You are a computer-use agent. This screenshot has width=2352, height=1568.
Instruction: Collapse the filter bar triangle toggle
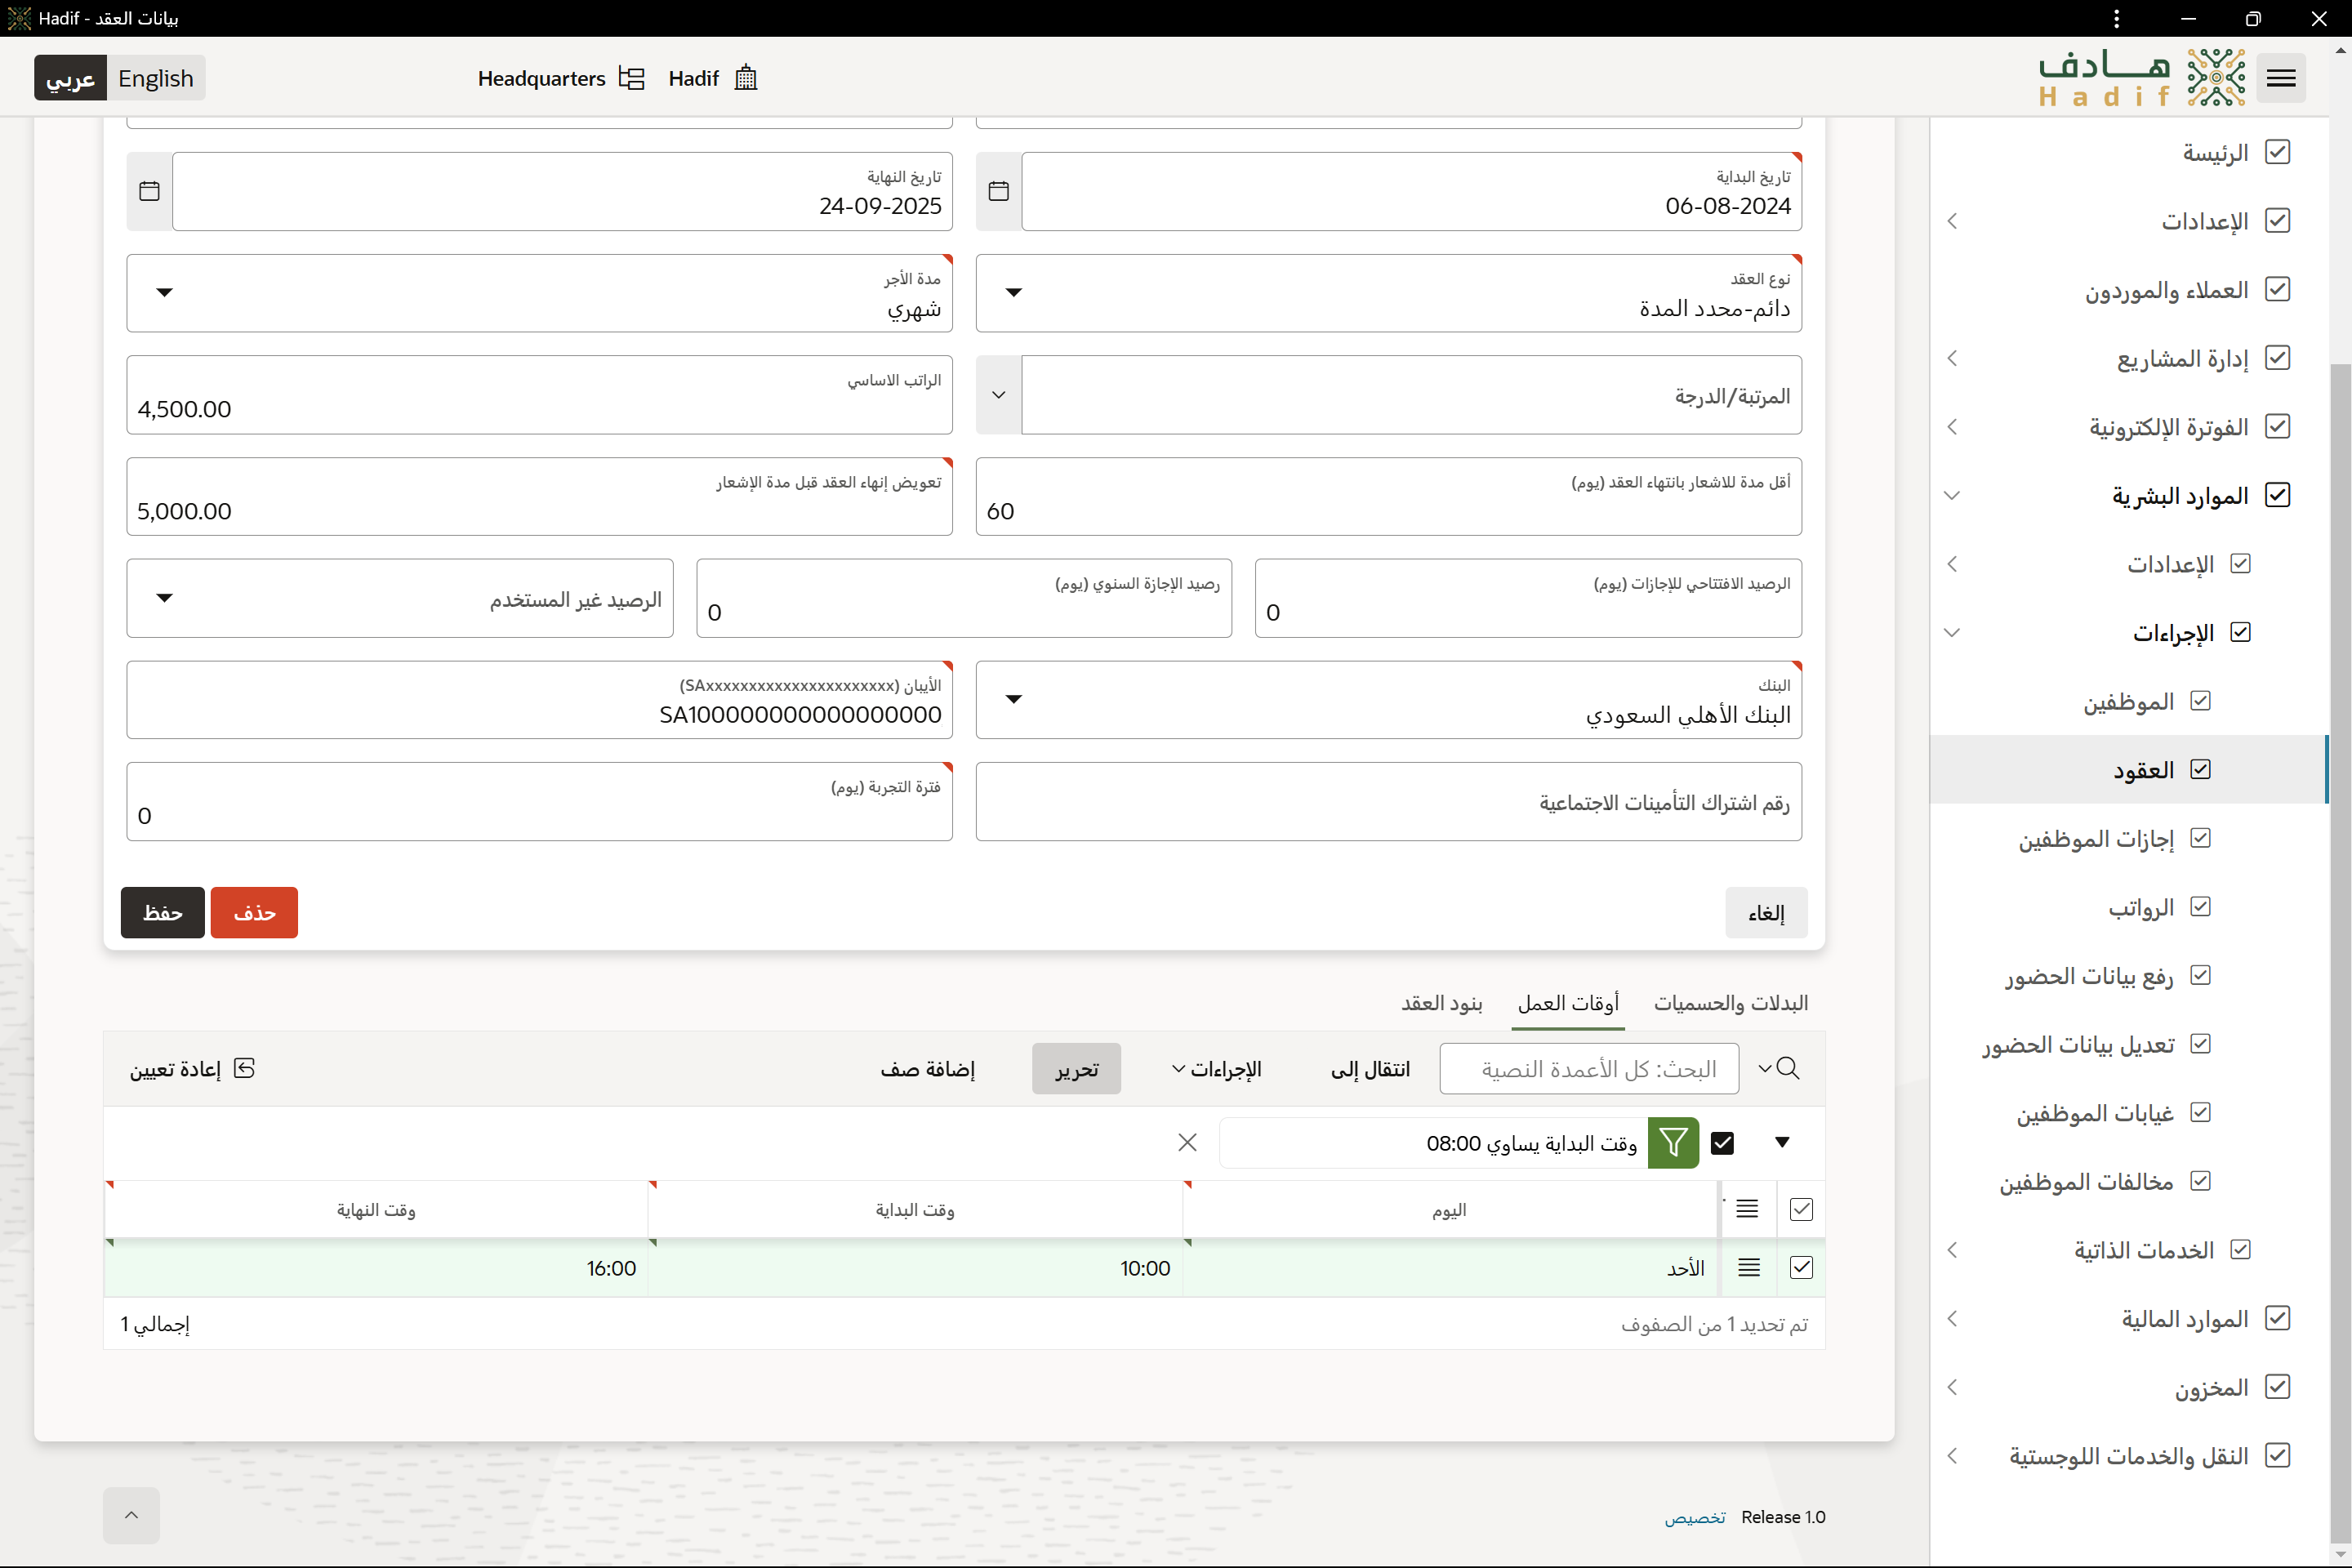tap(1782, 1142)
